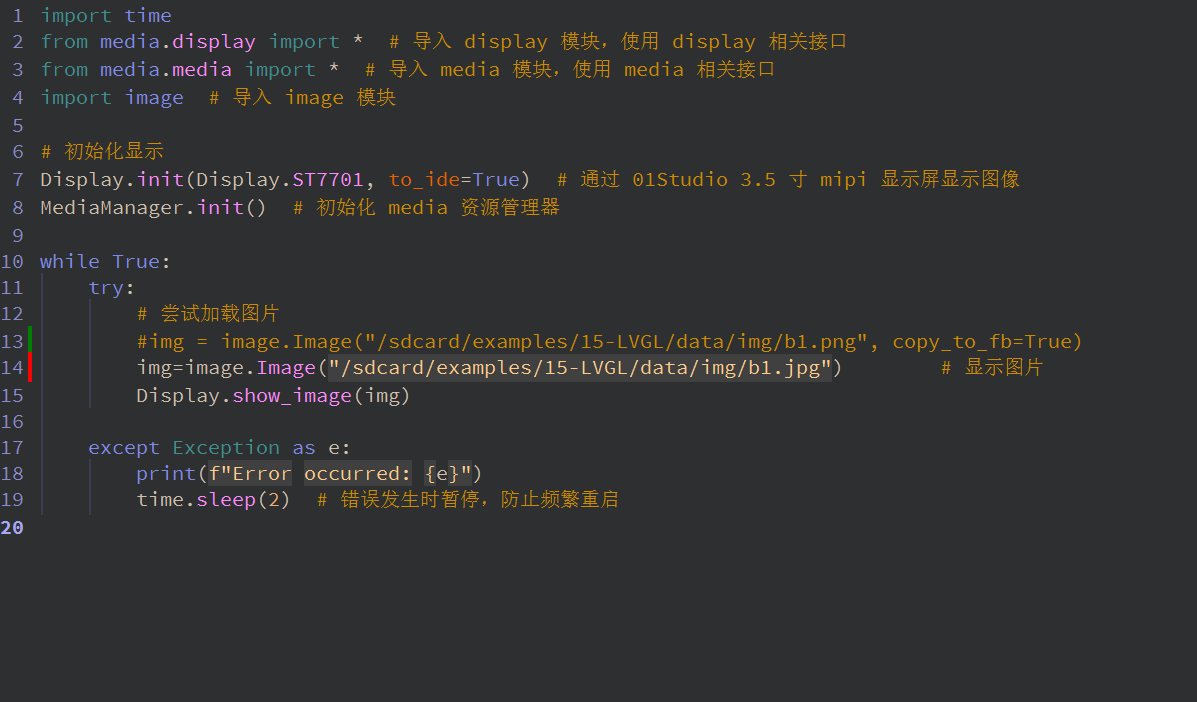1197x702 pixels.
Task: Click line number 14 in the gutter
Action: coord(12,367)
